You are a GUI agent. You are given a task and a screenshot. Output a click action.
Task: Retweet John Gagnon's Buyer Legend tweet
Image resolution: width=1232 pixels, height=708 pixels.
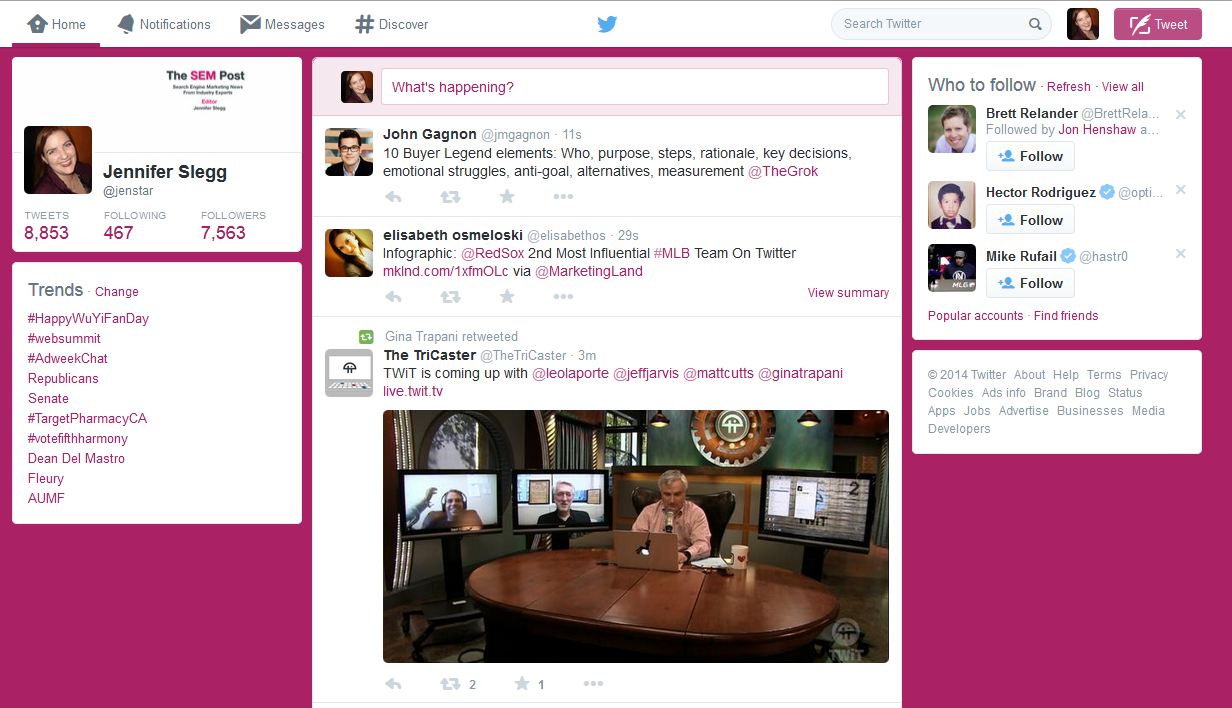[451, 197]
